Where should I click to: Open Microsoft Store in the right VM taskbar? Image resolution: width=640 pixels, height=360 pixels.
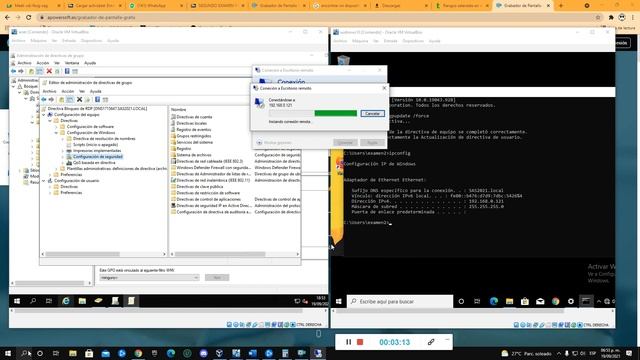[524, 301]
